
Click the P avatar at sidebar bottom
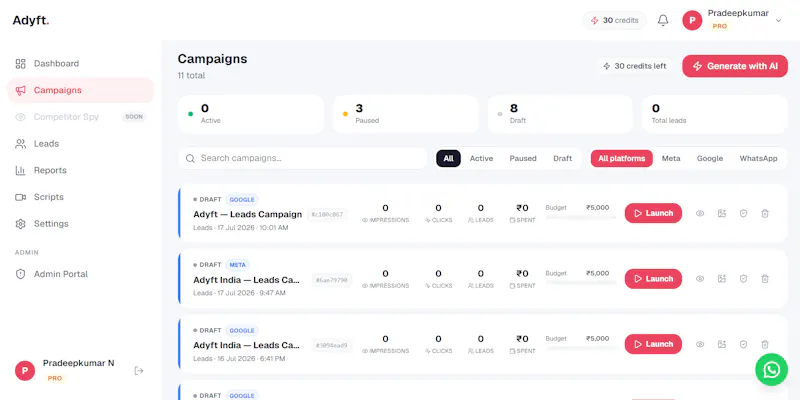coord(25,370)
